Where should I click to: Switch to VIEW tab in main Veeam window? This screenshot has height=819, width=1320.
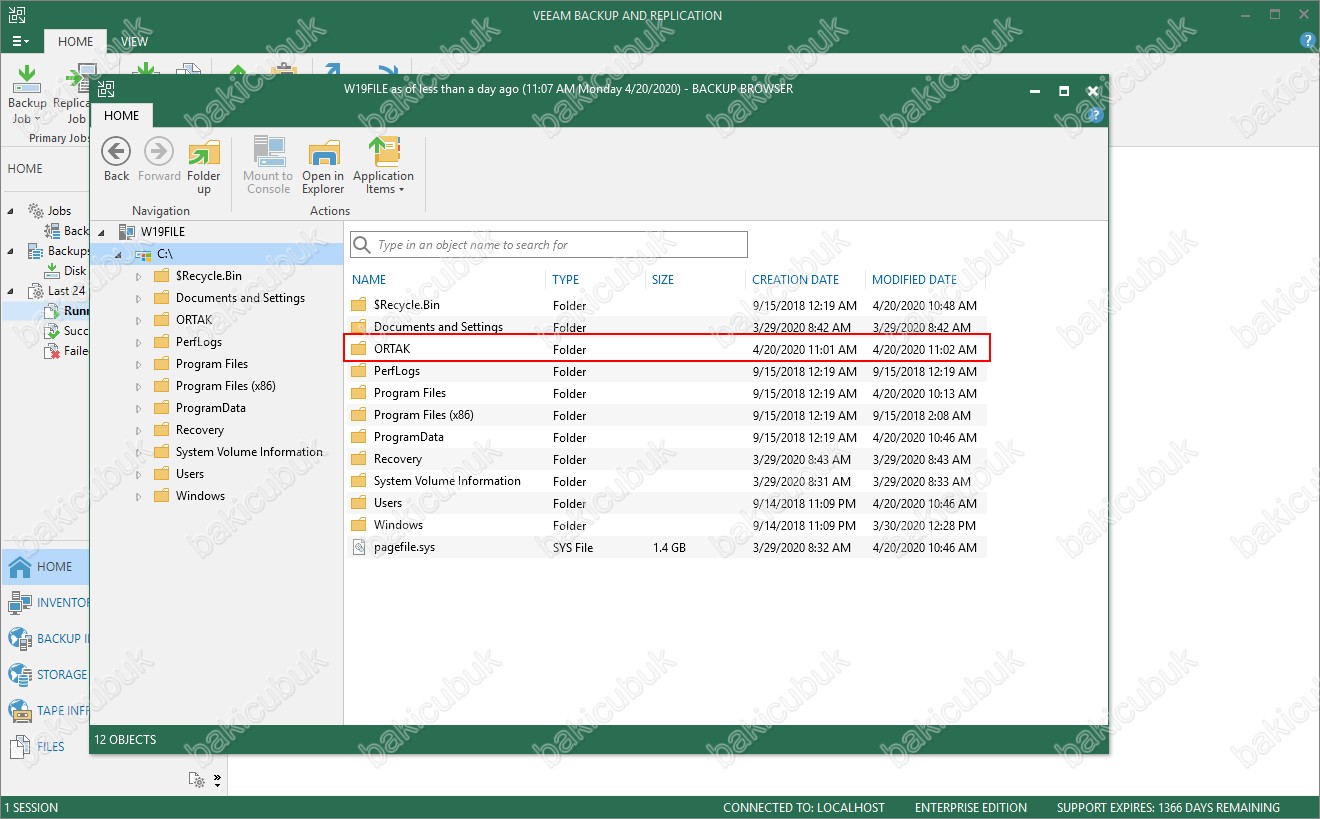[x=135, y=41]
